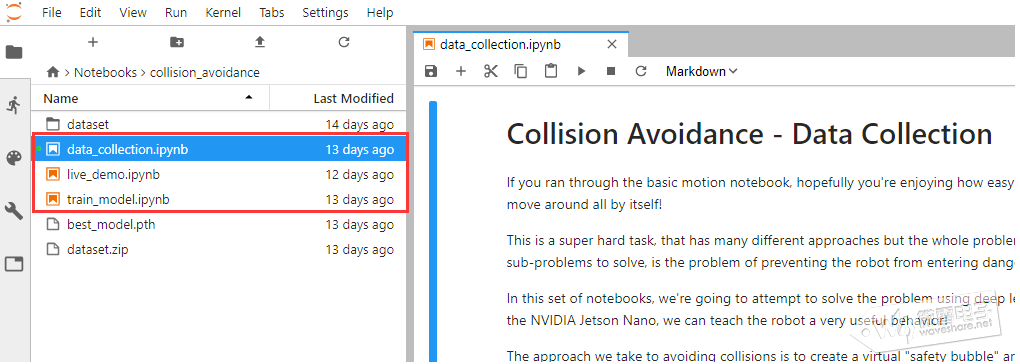
Task: Open the Commands palette sidebar icon
Action: [14, 158]
